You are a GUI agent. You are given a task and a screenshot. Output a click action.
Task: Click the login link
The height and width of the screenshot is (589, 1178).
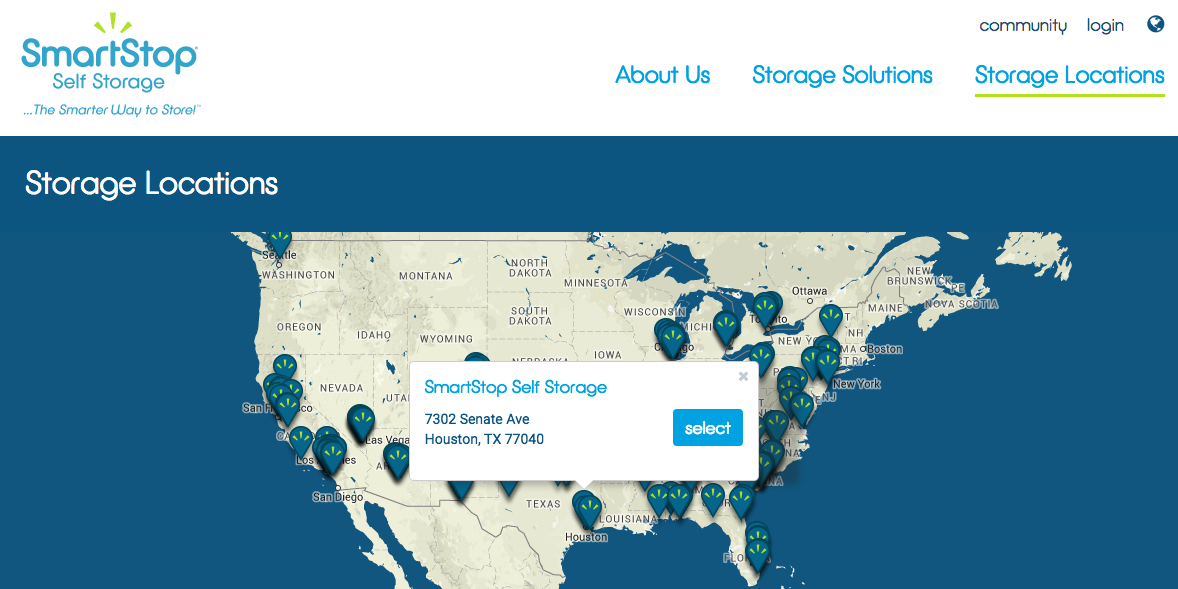point(1105,25)
